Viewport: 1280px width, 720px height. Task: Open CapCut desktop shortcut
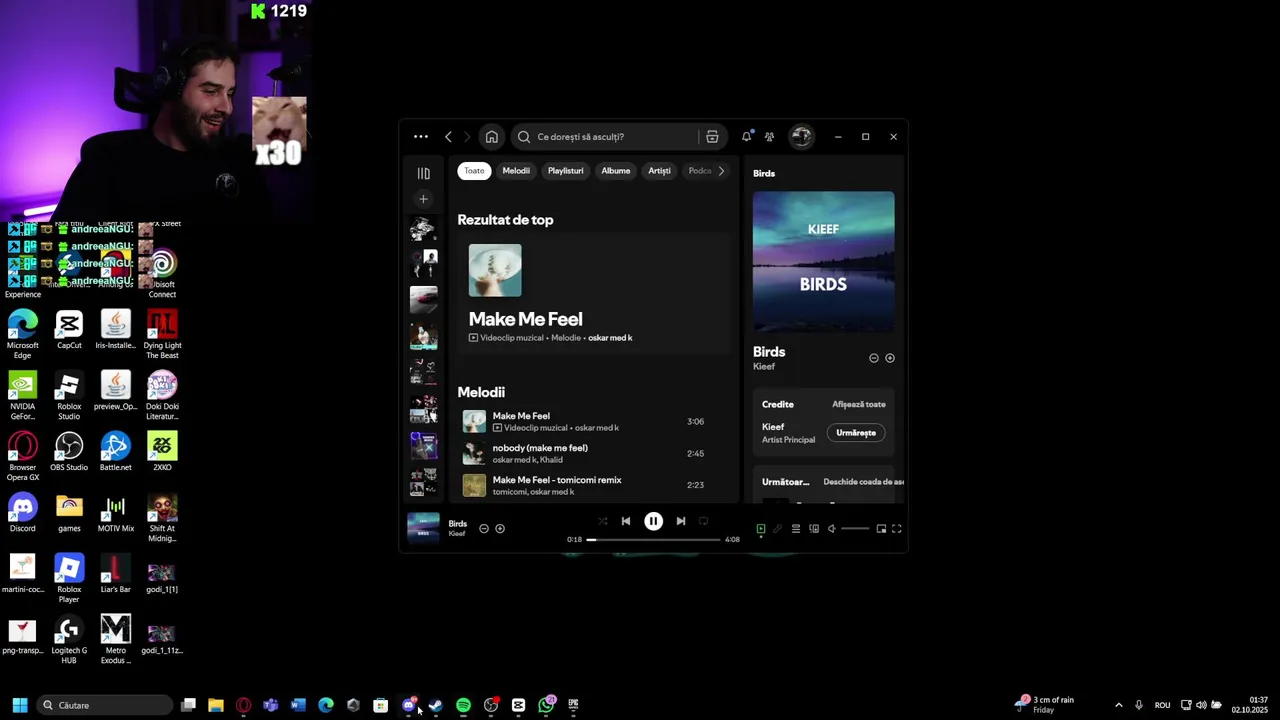[69, 331]
